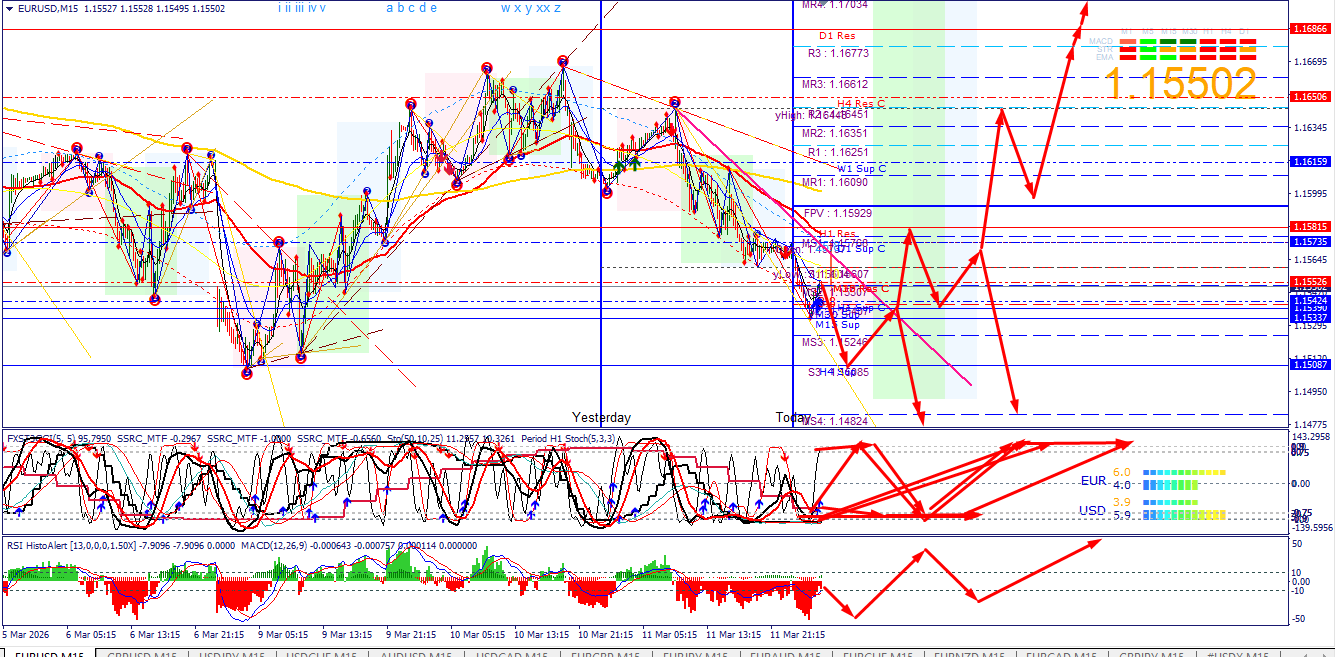
Task: Open the EURUSD,M15 chart title dropdown arrow
Action: click(9, 9)
